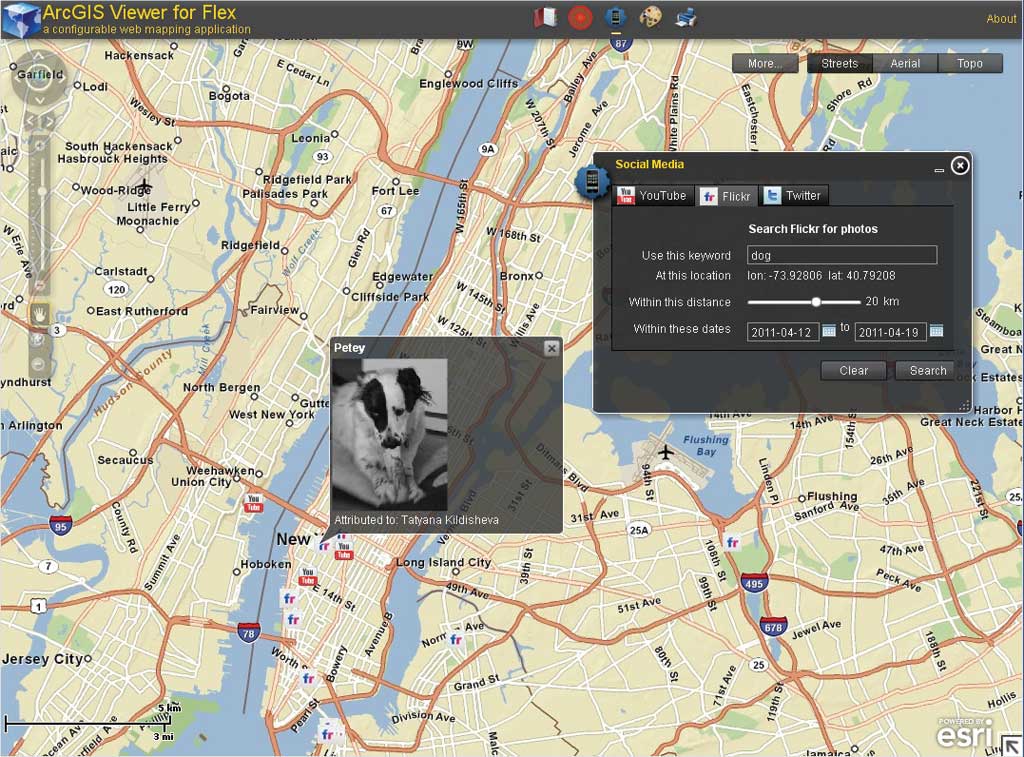This screenshot has width=1024, height=757.
Task: Click the map zoom level slider handle
Action: (42, 191)
